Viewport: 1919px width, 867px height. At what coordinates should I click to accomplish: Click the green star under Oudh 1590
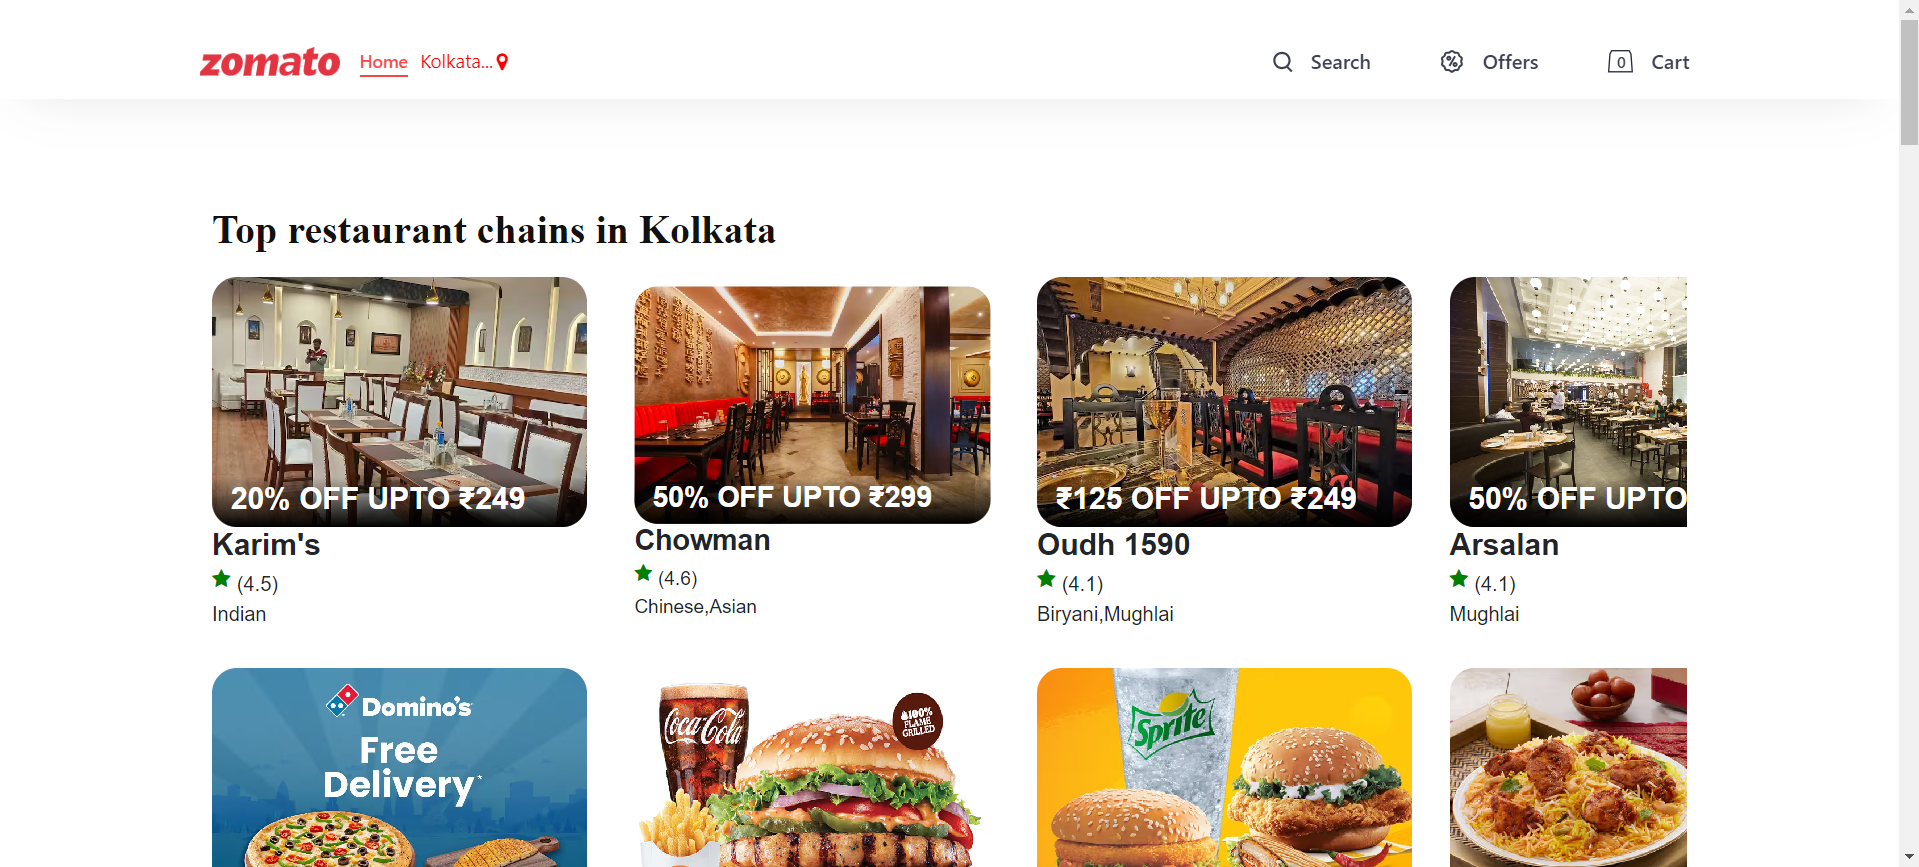pos(1047,579)
